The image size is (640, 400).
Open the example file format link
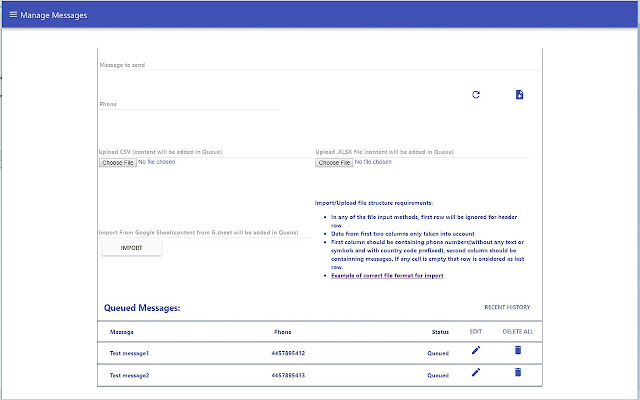[x=388, y=275]
